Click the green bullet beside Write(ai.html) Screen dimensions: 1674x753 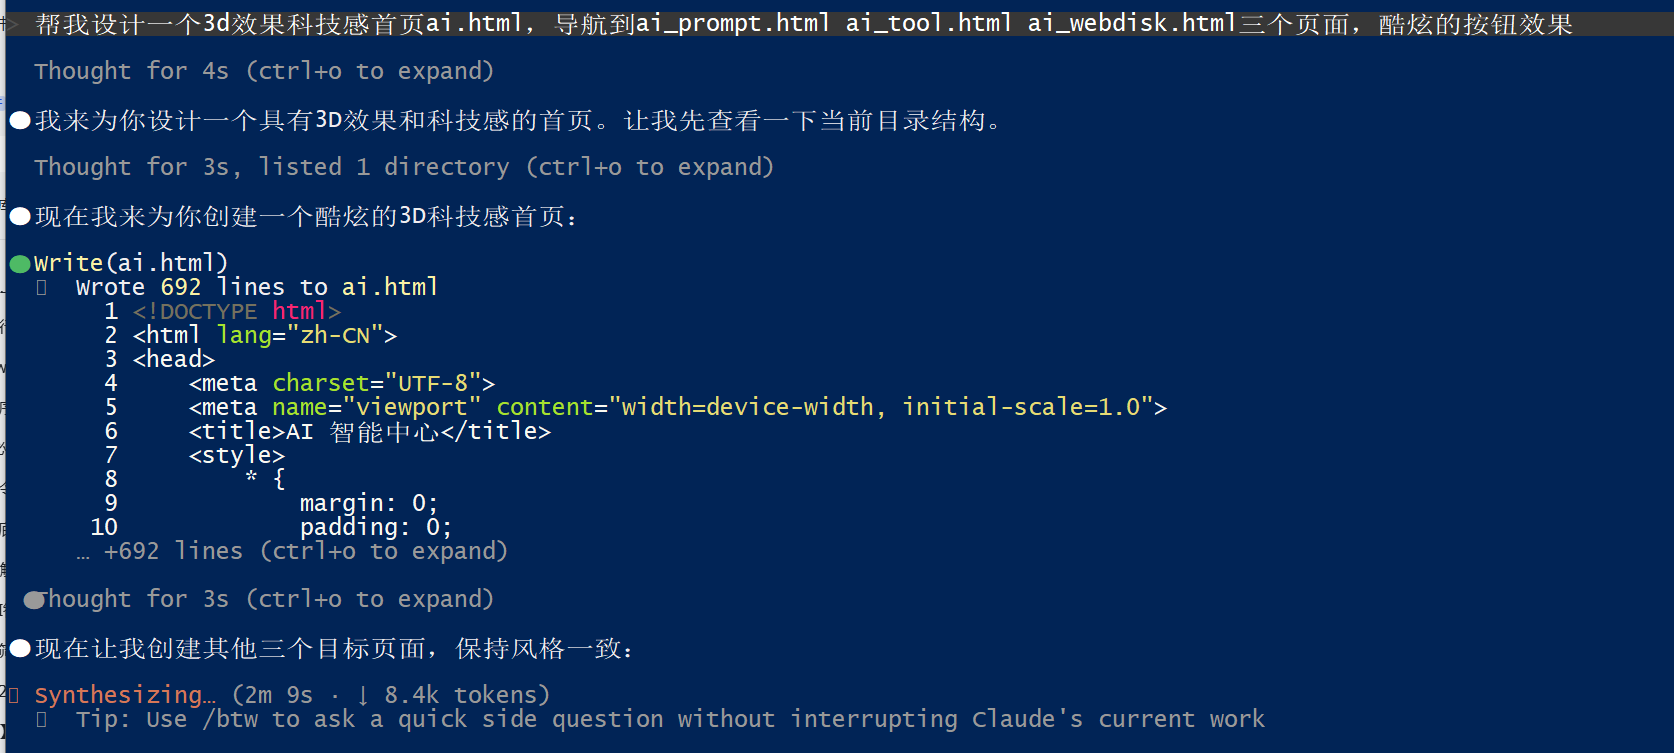[x=20, y=265]
